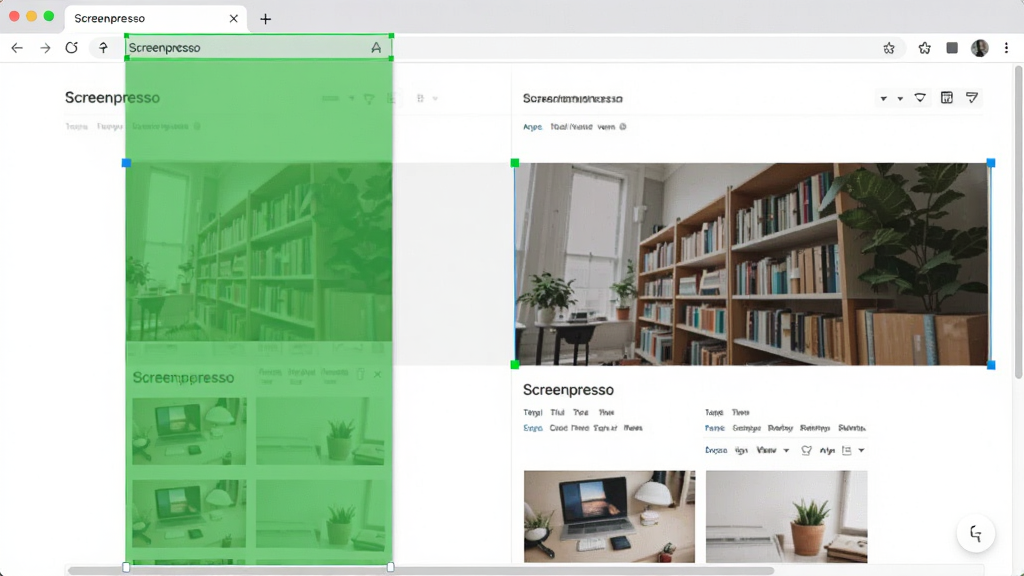1024x576 pixels.
Task: Go back using the browser back arrow
Action: 17,48
